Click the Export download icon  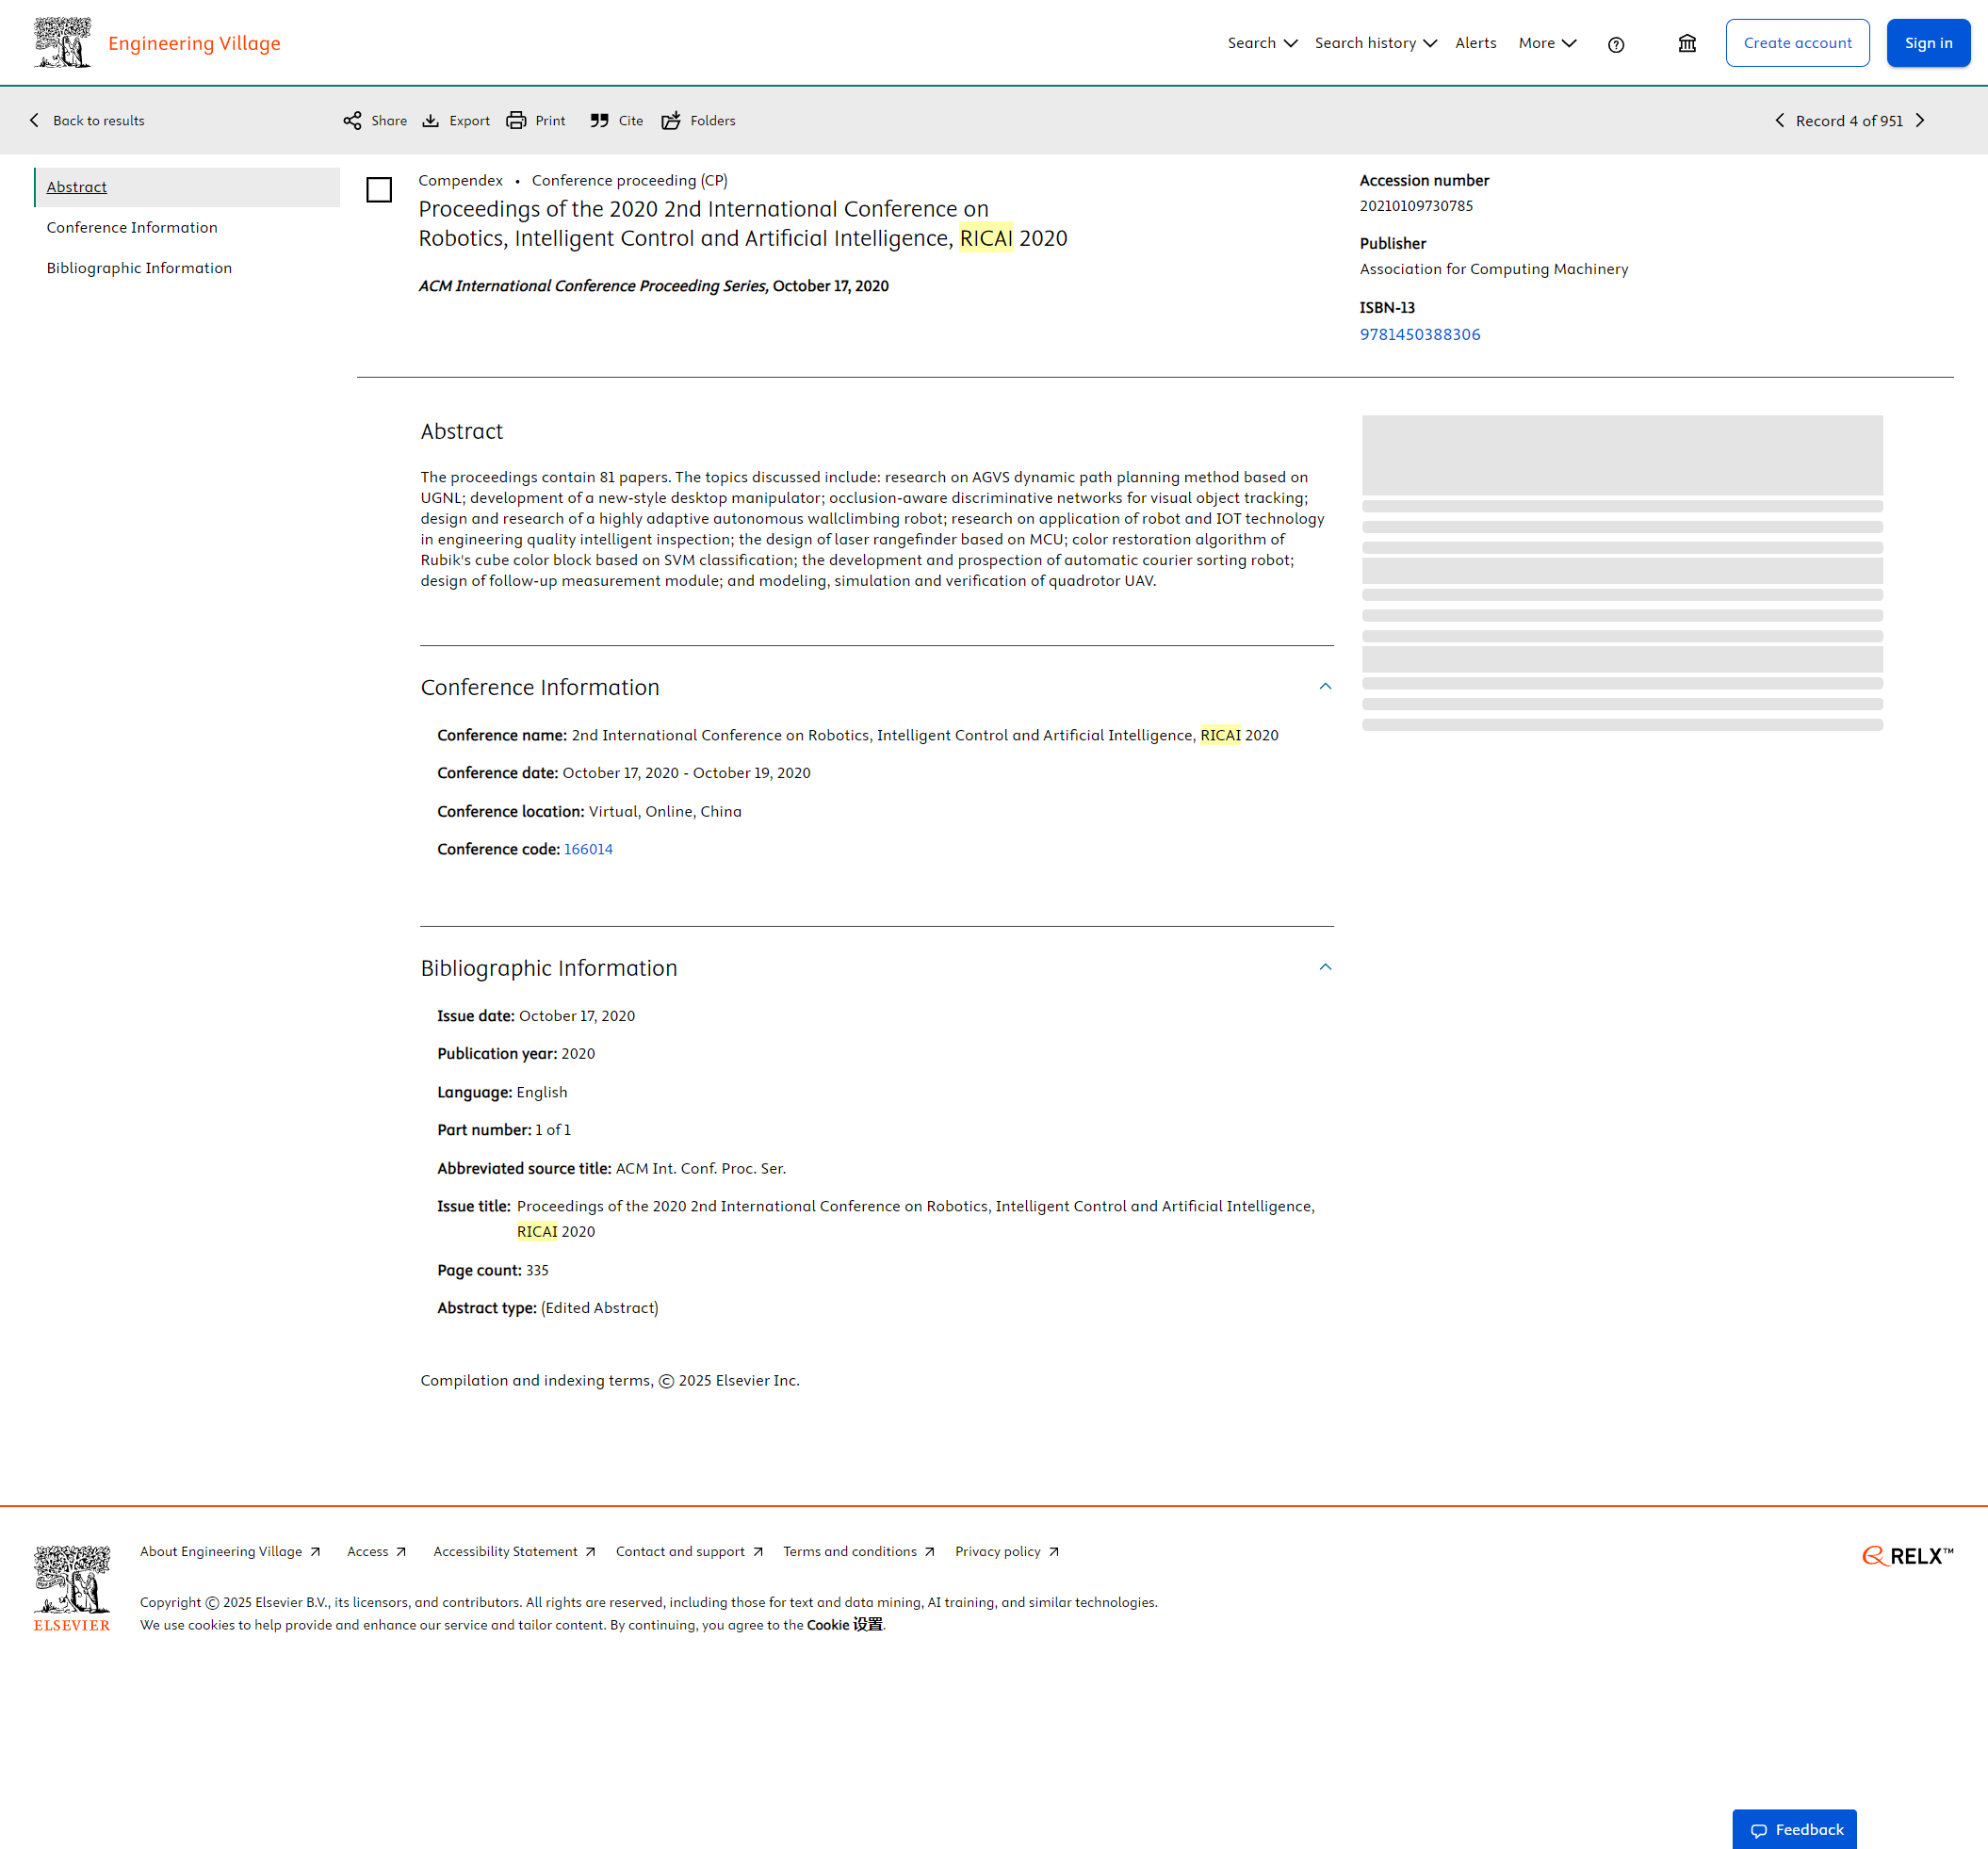[431, 121]
